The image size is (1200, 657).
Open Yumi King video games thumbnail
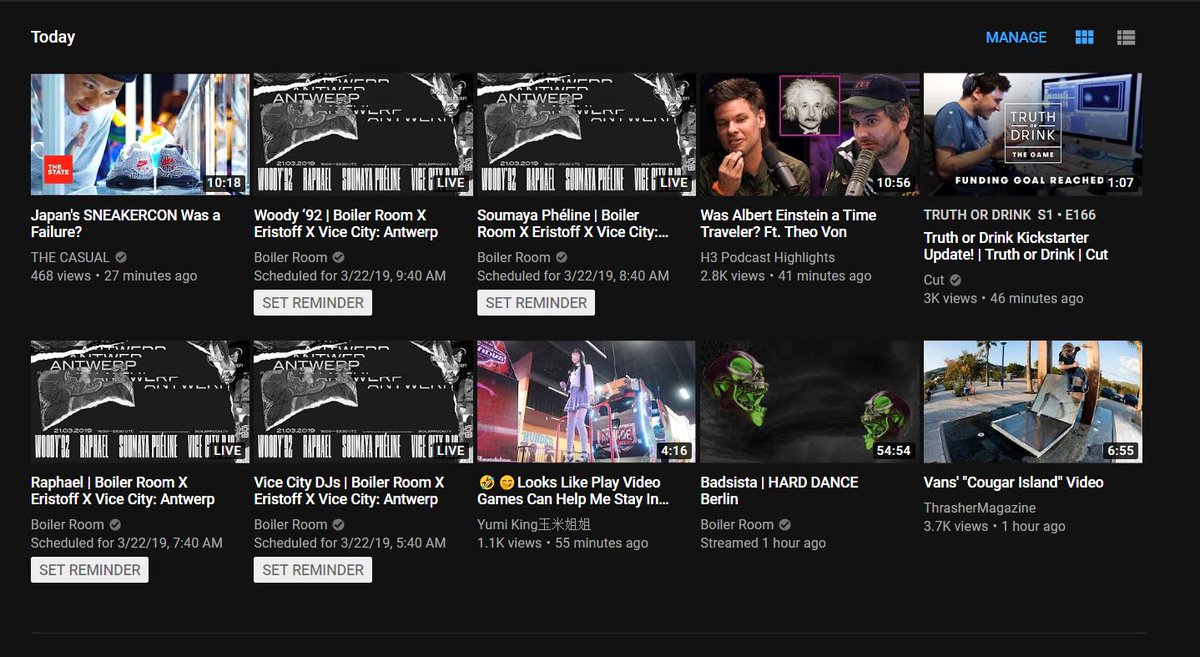point(586,401)
